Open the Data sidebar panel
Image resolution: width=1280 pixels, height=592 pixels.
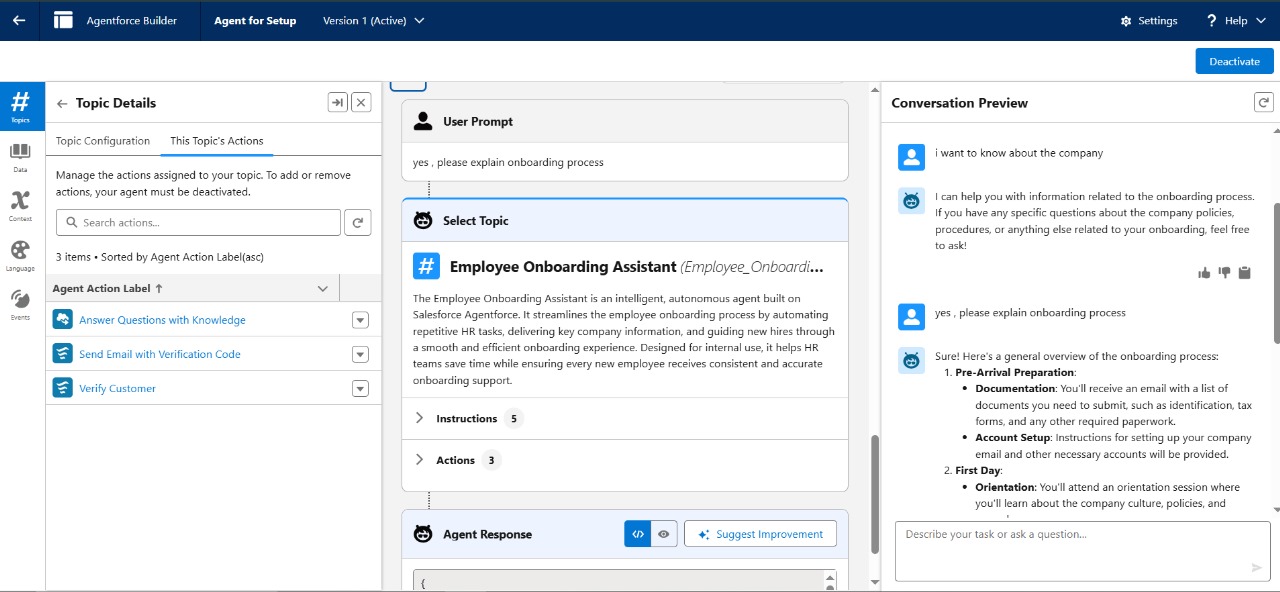20,157
